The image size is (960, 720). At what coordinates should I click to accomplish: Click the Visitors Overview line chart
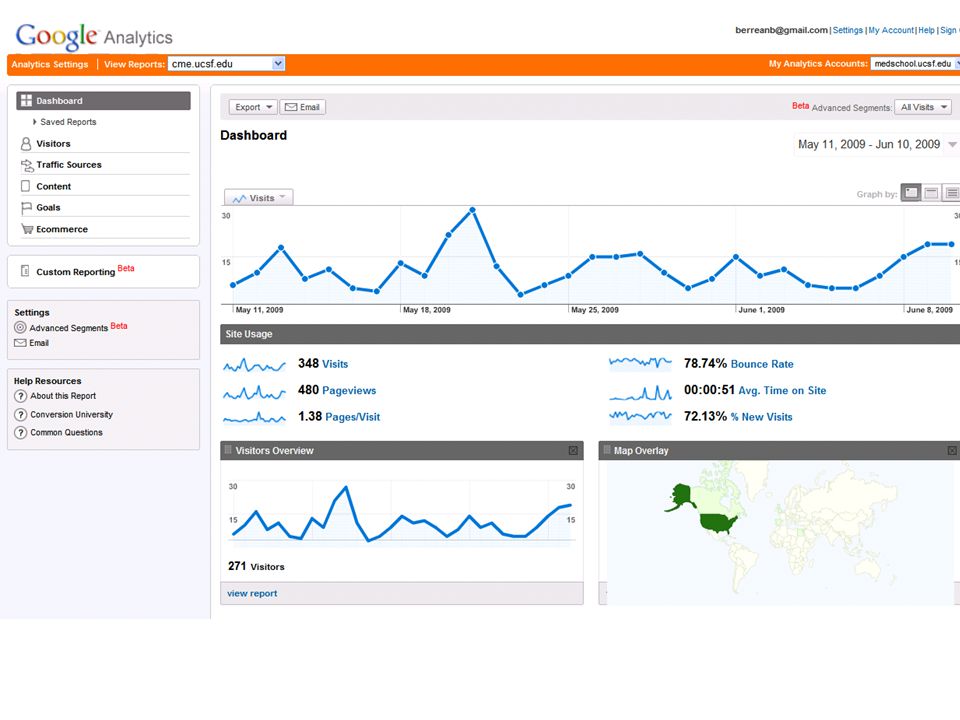(x=402, y=514)
